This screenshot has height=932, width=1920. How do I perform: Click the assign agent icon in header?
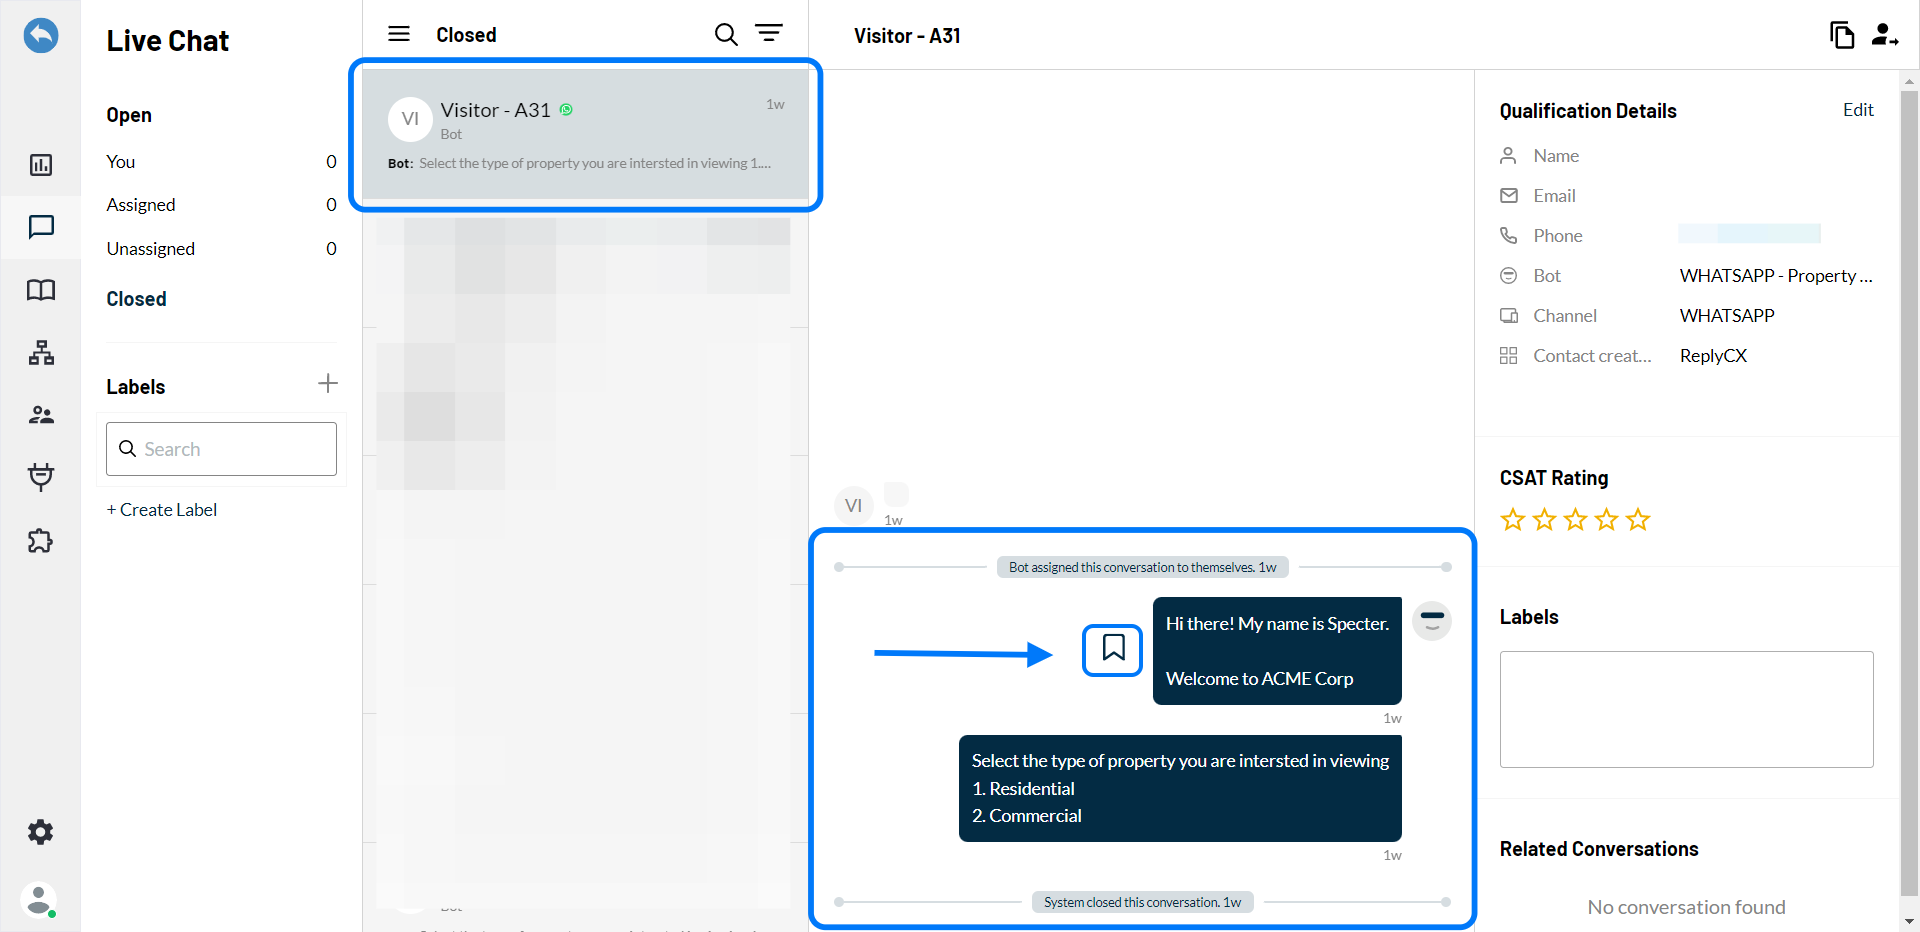coord(1885,35)
